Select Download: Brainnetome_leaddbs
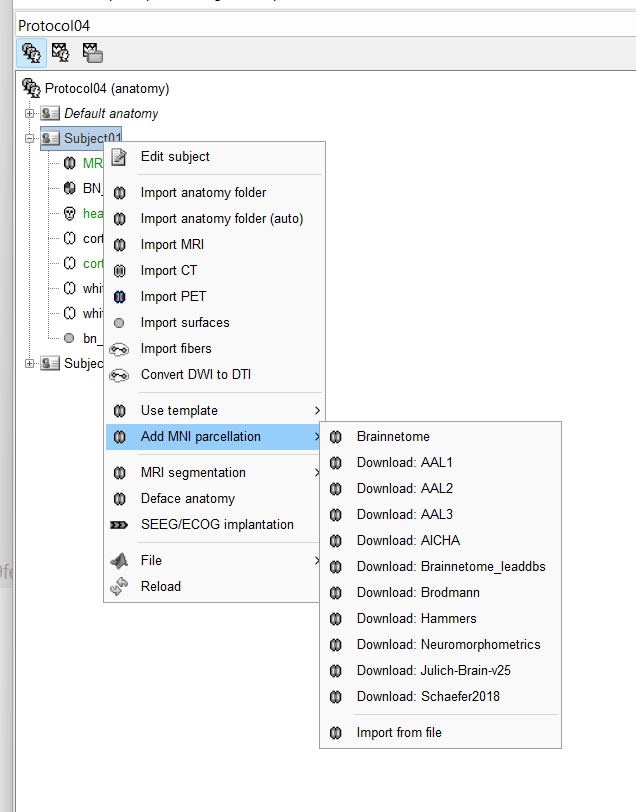The image size is (636, 812). coord(440,567)
